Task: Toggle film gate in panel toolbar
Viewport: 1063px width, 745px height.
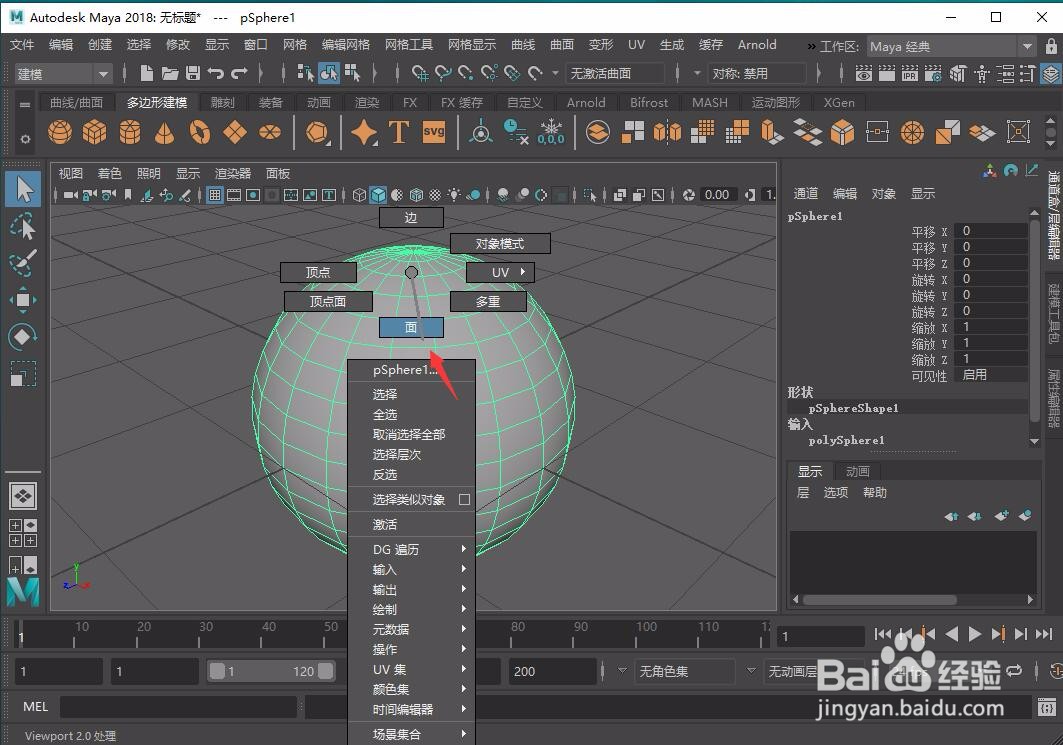Action: coord(234,195)
